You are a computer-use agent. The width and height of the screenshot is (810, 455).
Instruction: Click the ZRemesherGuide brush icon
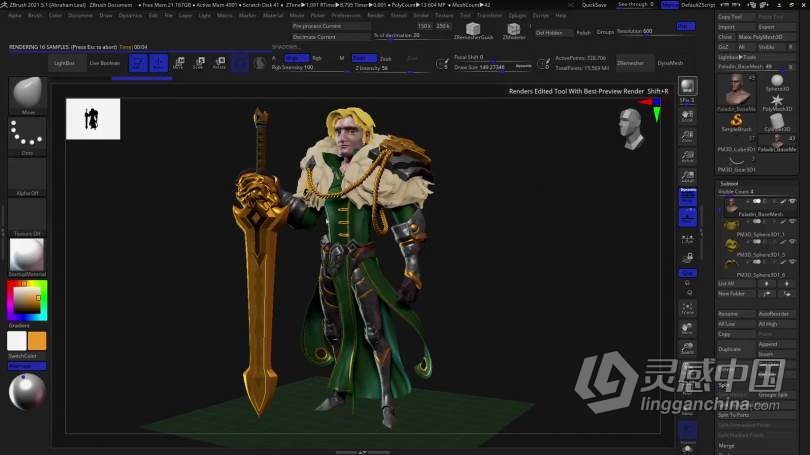coord(473,31)
